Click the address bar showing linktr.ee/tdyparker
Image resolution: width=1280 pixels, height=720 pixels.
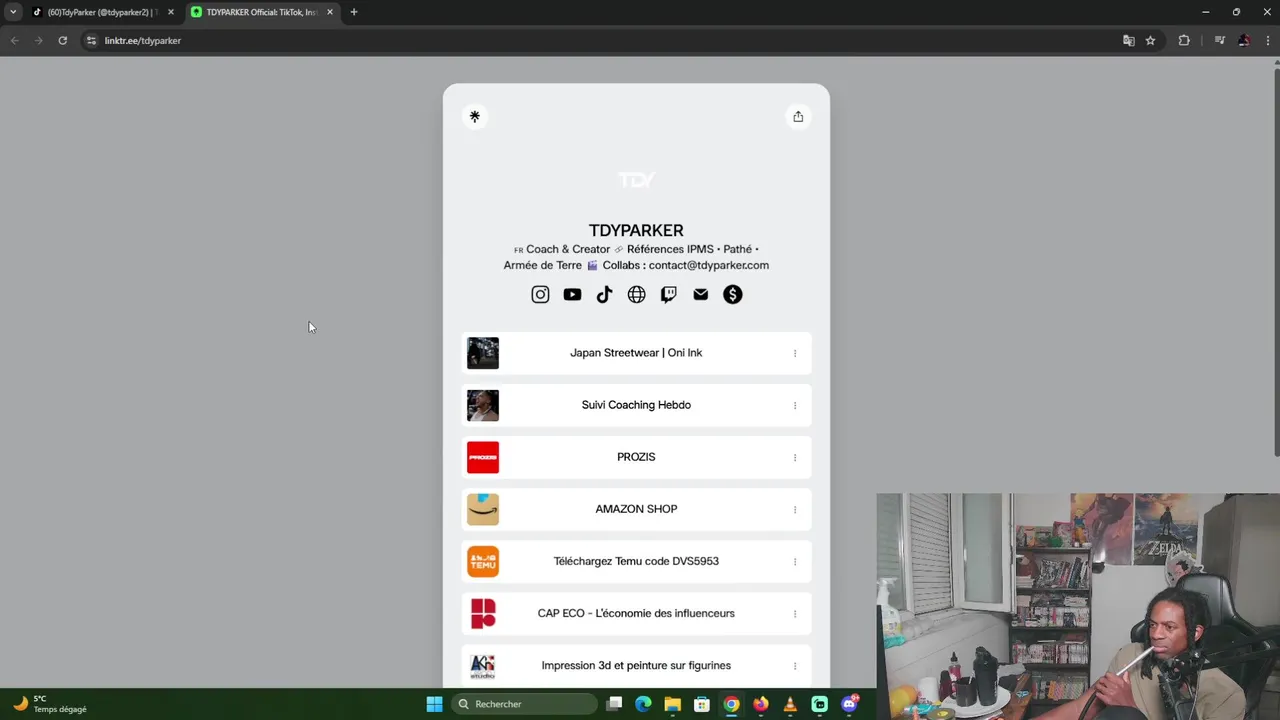click(600, 40)
